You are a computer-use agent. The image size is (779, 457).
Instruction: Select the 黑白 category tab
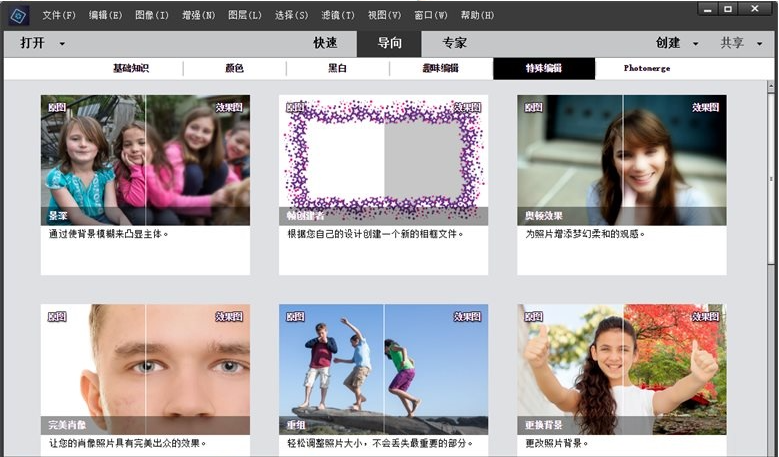[x=337, y=68]
